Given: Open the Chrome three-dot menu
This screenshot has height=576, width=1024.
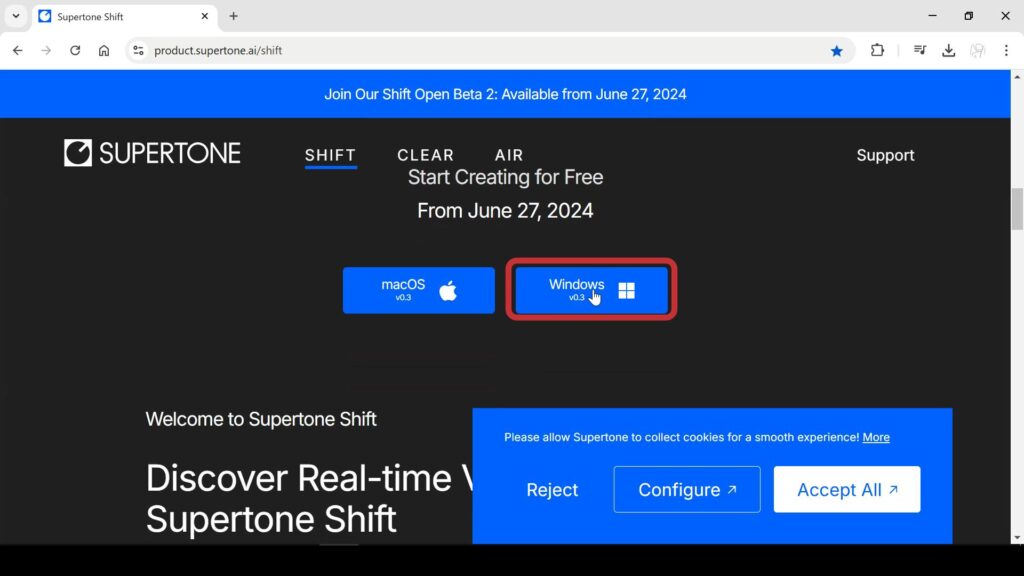Looking at the screenshot, I should point(1006,51).
